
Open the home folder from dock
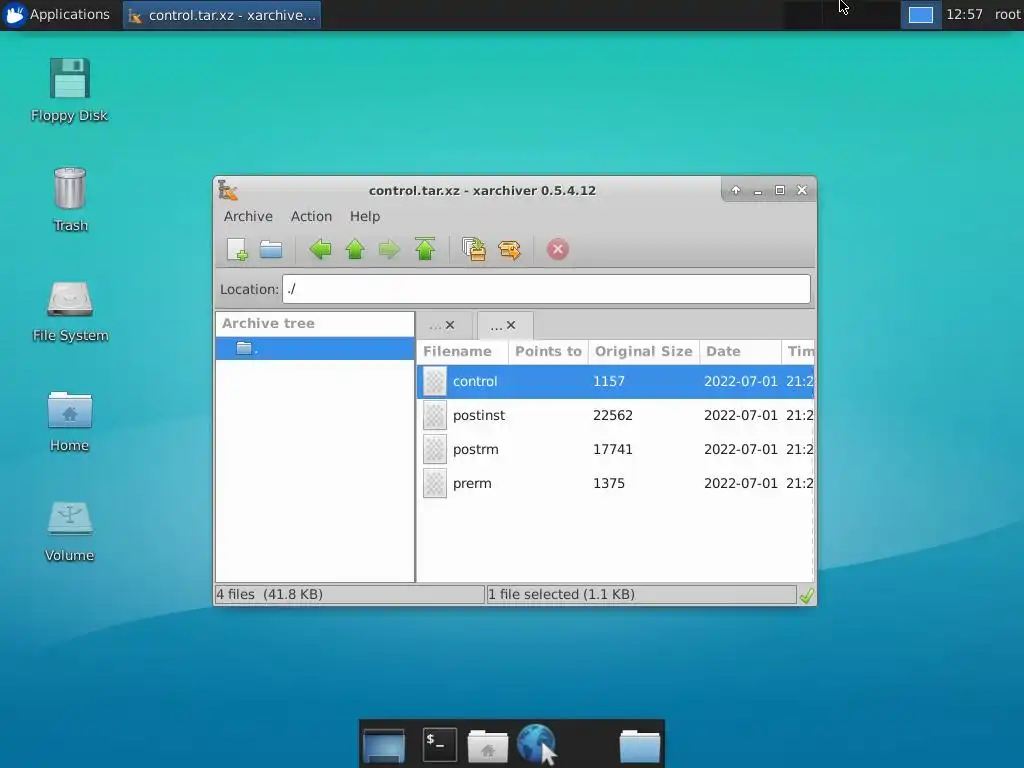(x=488, y=746)
